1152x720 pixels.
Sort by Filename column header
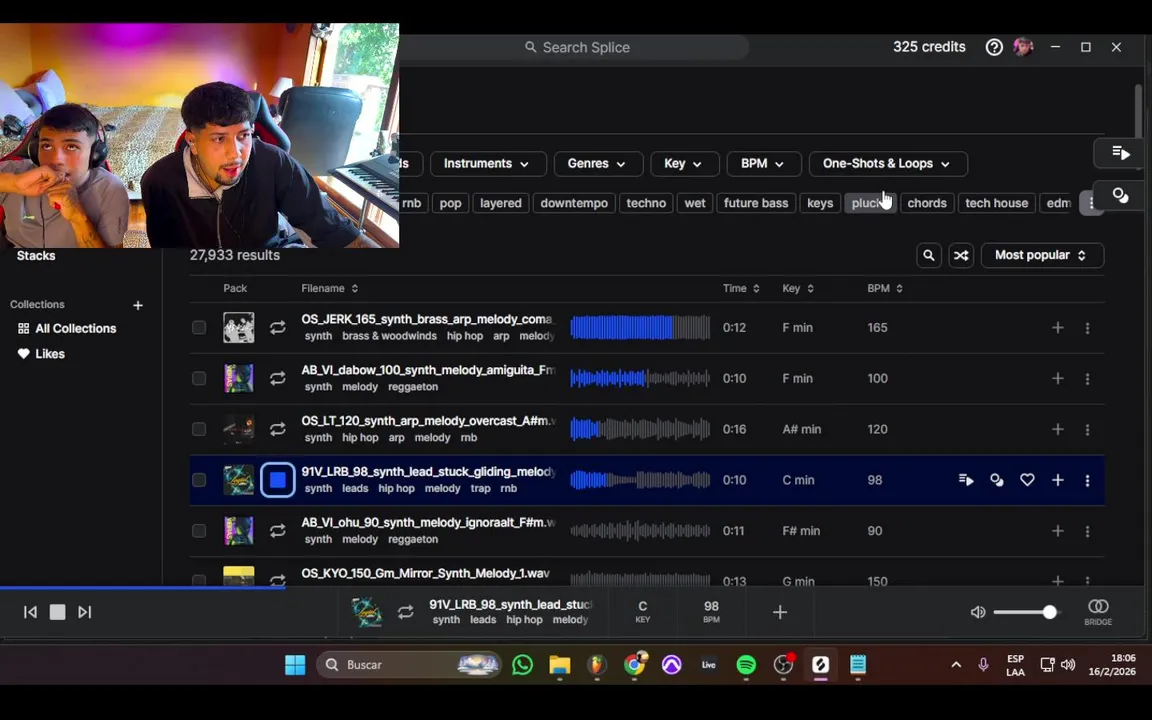pyautogui.click(x=329, y=289)
